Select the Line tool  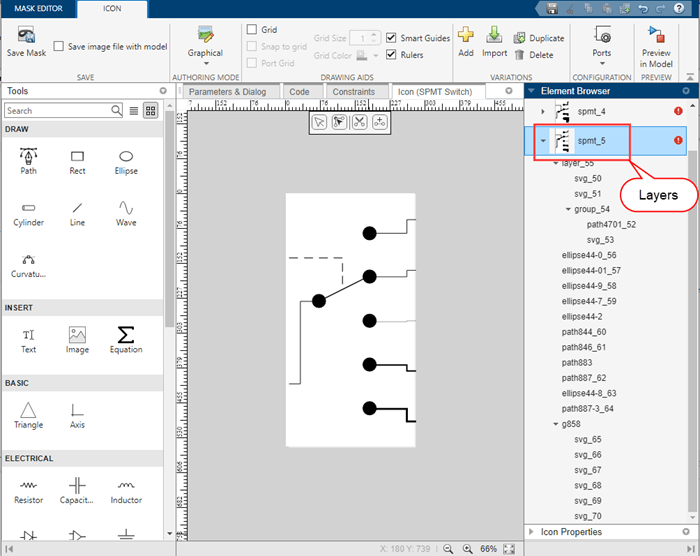77,214
